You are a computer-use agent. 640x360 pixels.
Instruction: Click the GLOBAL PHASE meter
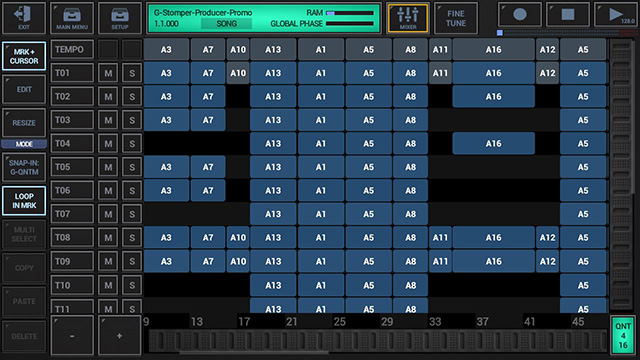350,24
